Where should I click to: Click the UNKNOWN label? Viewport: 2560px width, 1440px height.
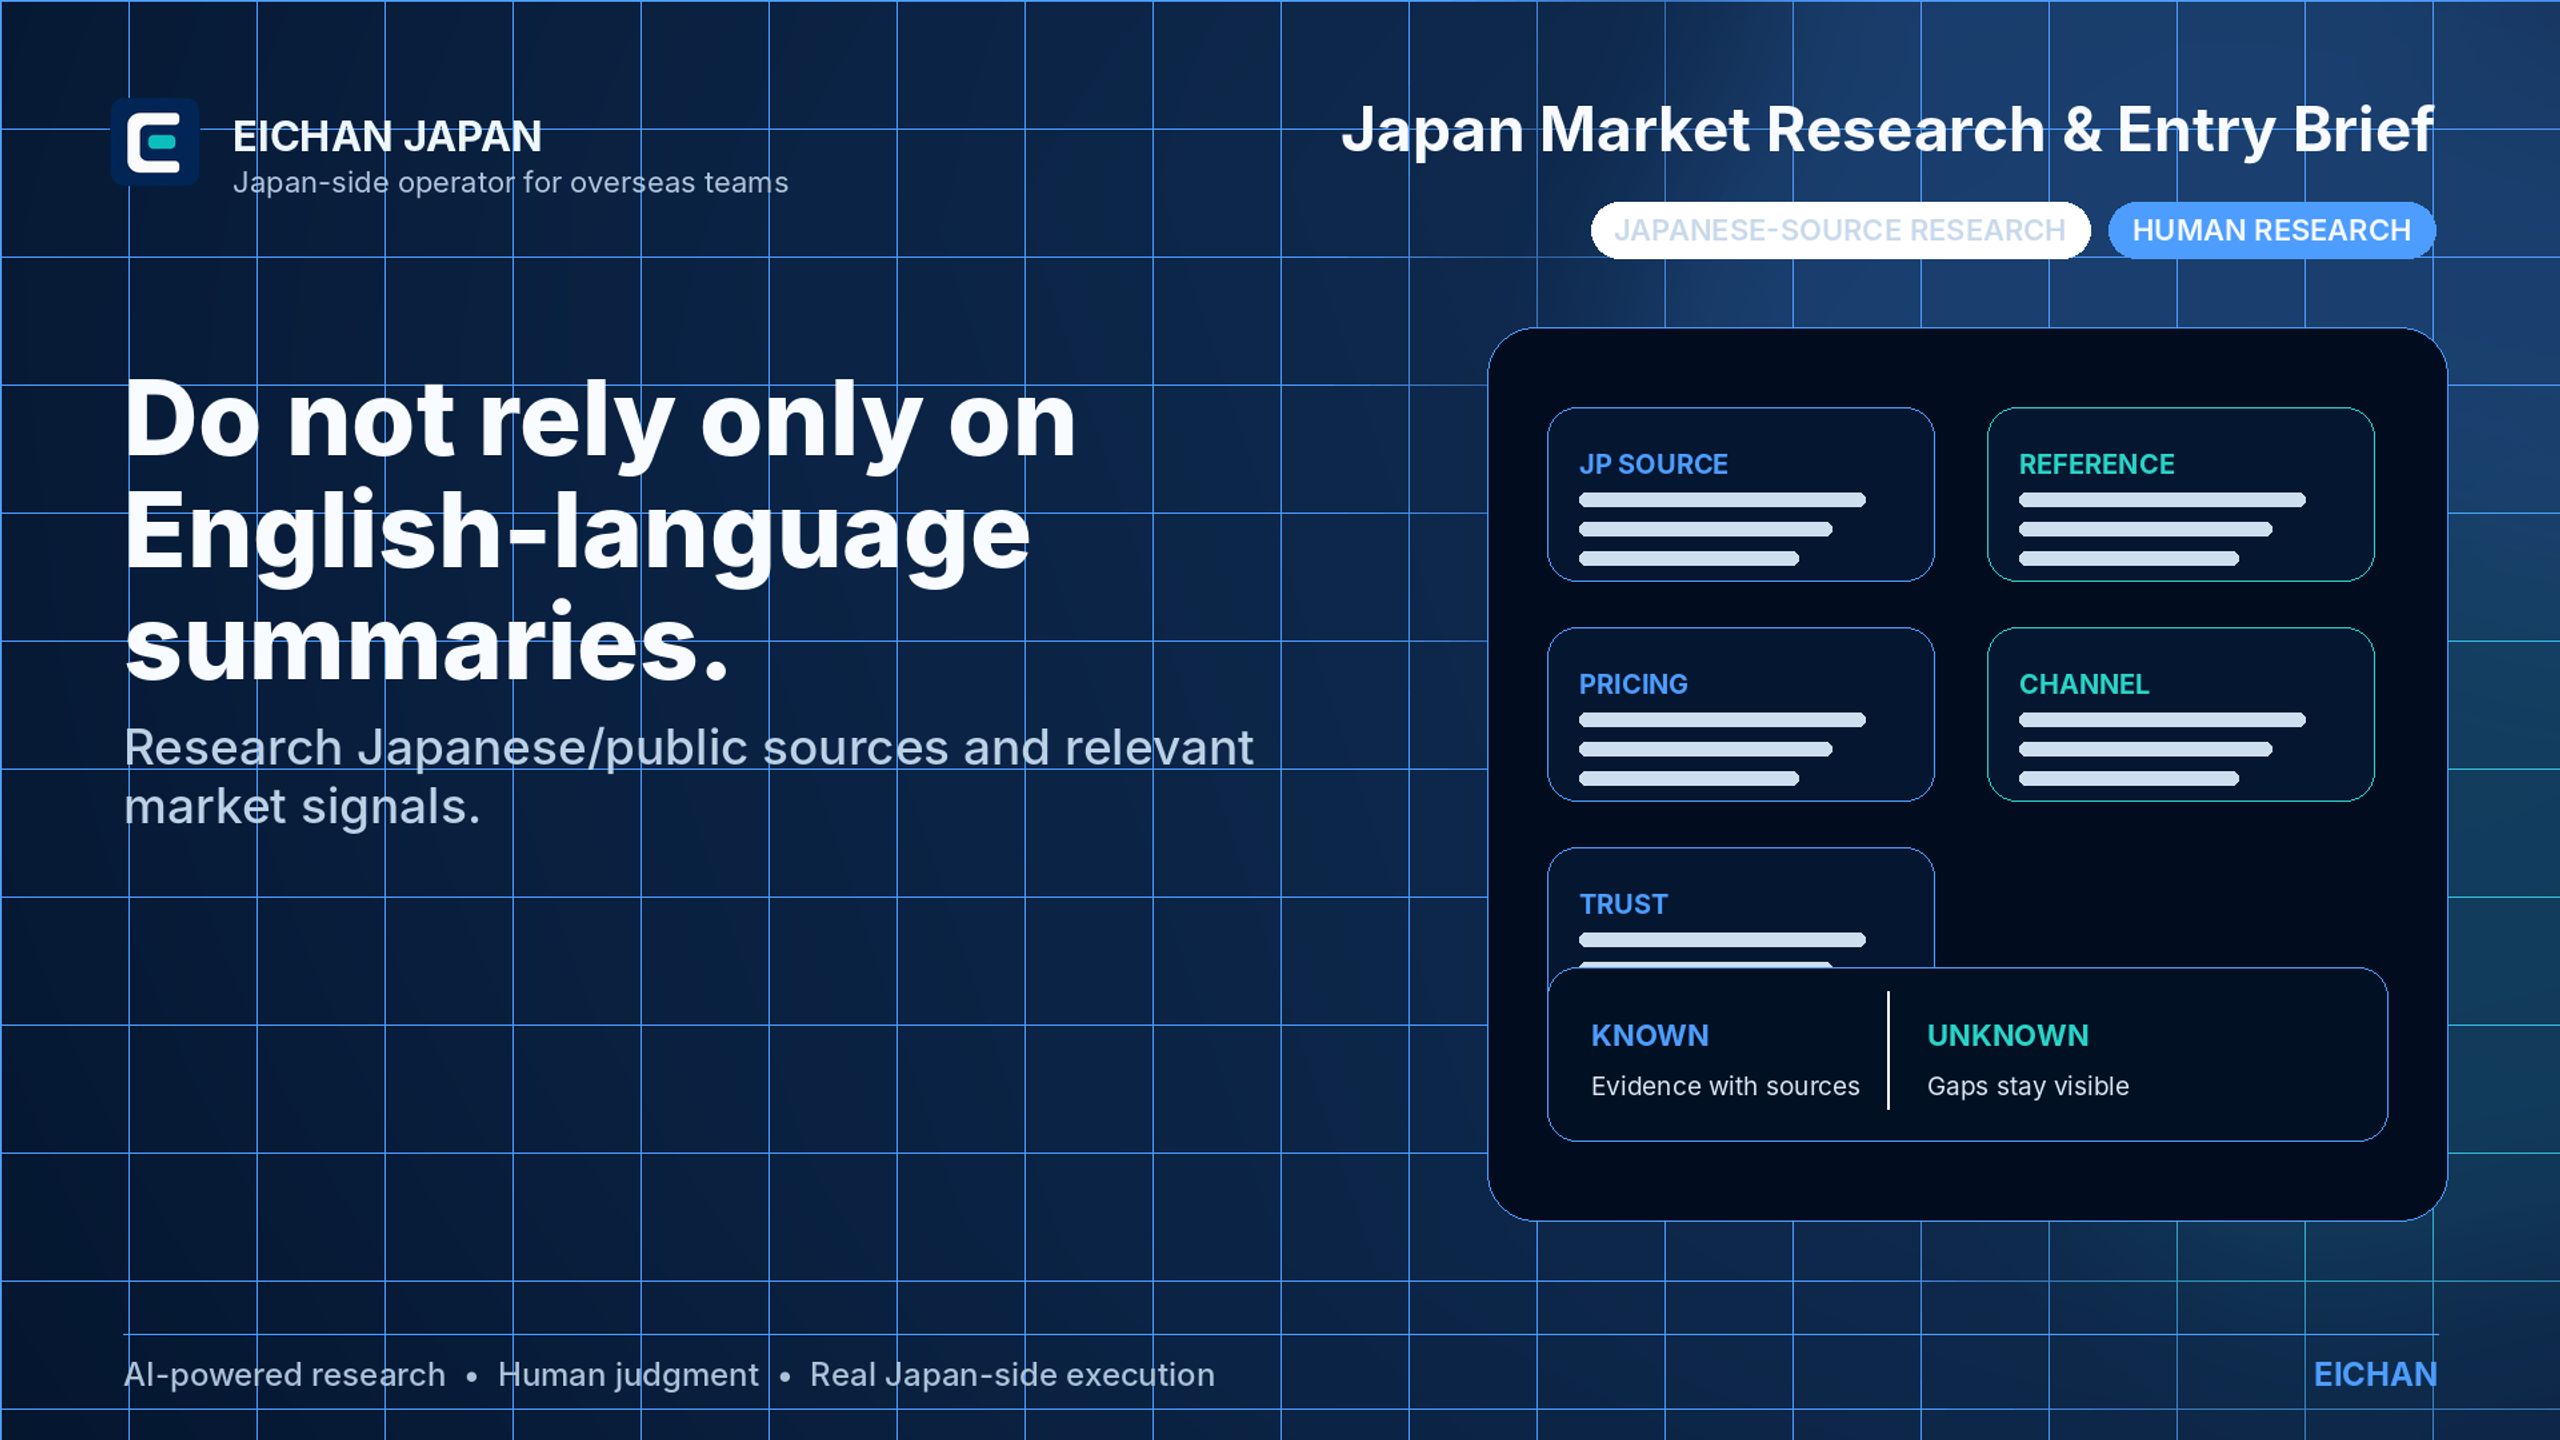click(2008, 1035)
